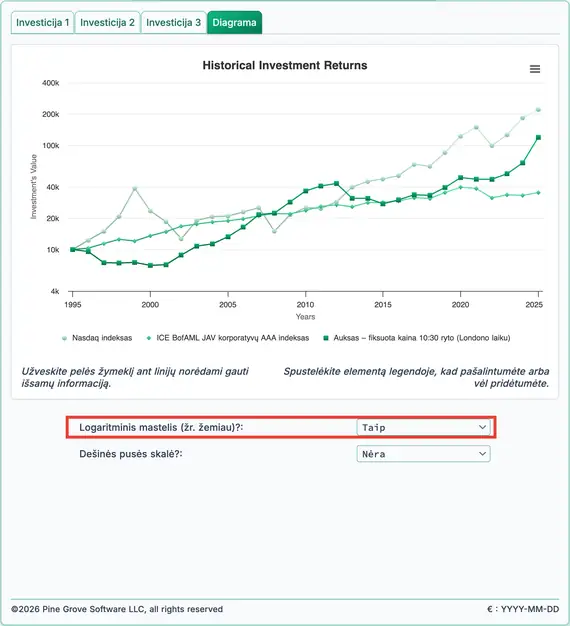Screen dimensions: 570x626
Task: Switch to the Investicija 1 tab
Action: (42, 23)
